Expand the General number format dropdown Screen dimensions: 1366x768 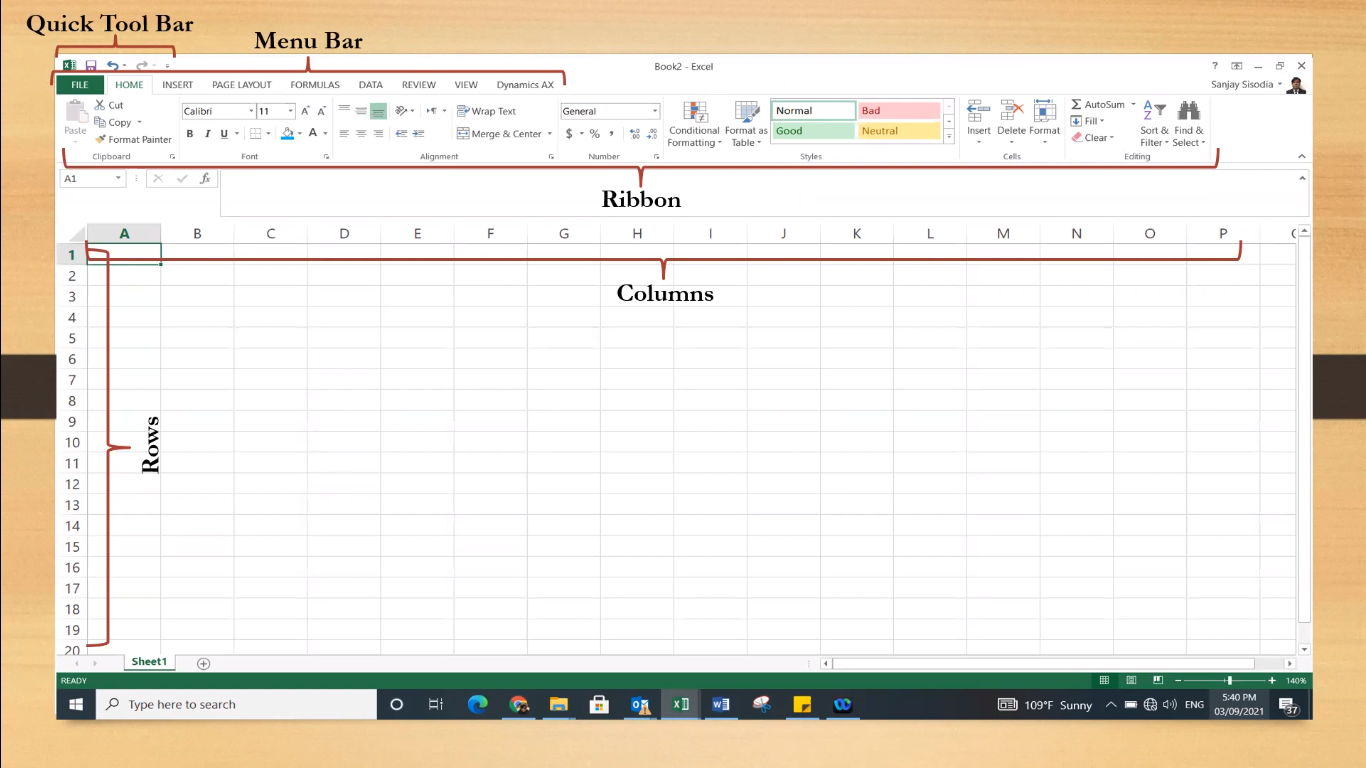[x=655, y=112]
